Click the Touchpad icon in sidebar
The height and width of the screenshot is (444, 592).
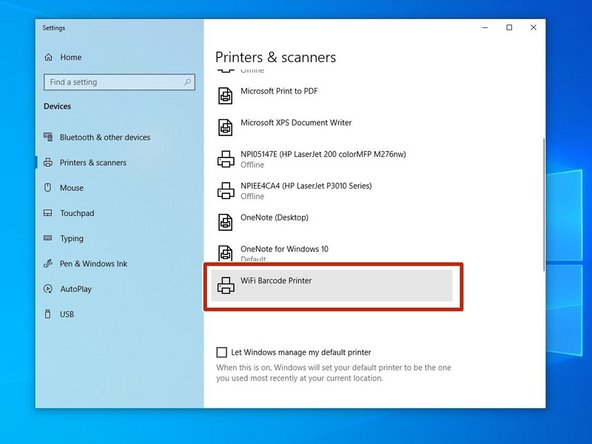click(x=48, y=213)
